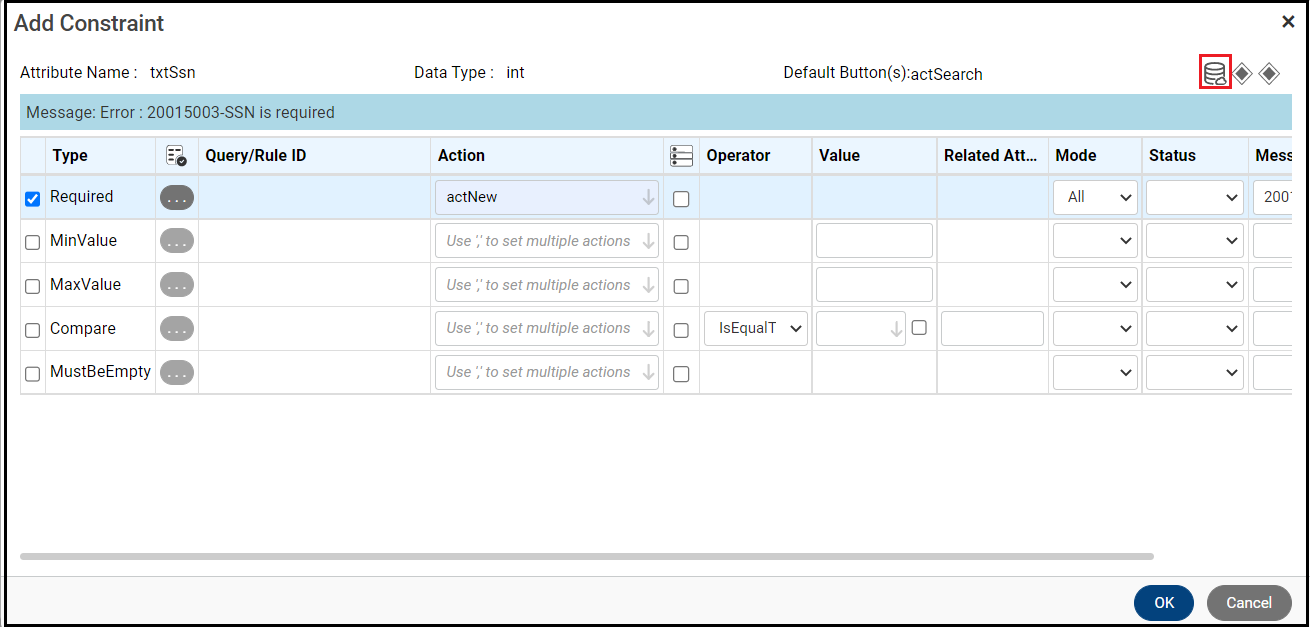
Task: Click the MinValue value input field
Action: click(874, 241)
